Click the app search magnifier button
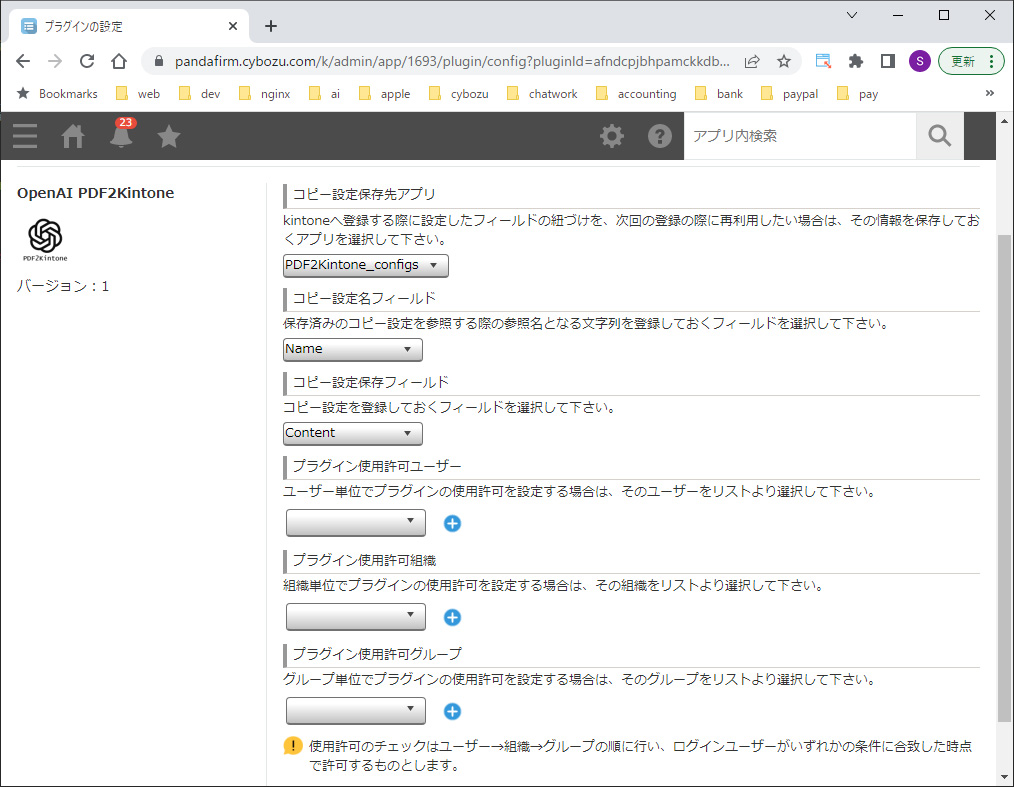 point(940,136)
